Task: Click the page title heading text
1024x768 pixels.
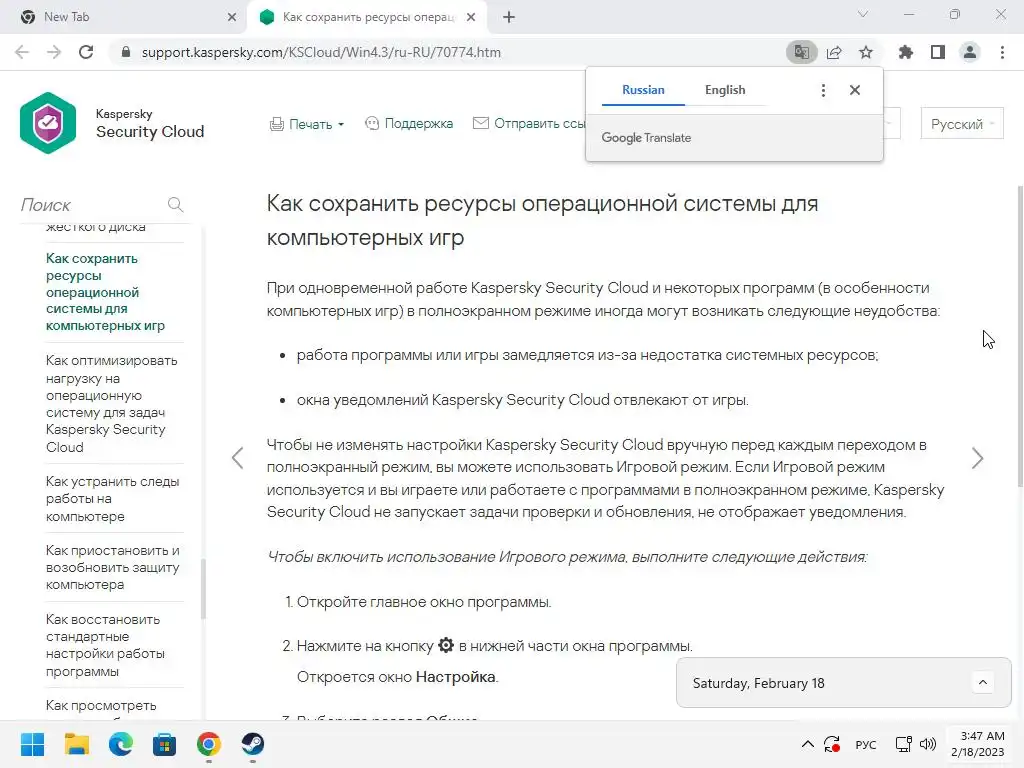Action: click(542, 220)
